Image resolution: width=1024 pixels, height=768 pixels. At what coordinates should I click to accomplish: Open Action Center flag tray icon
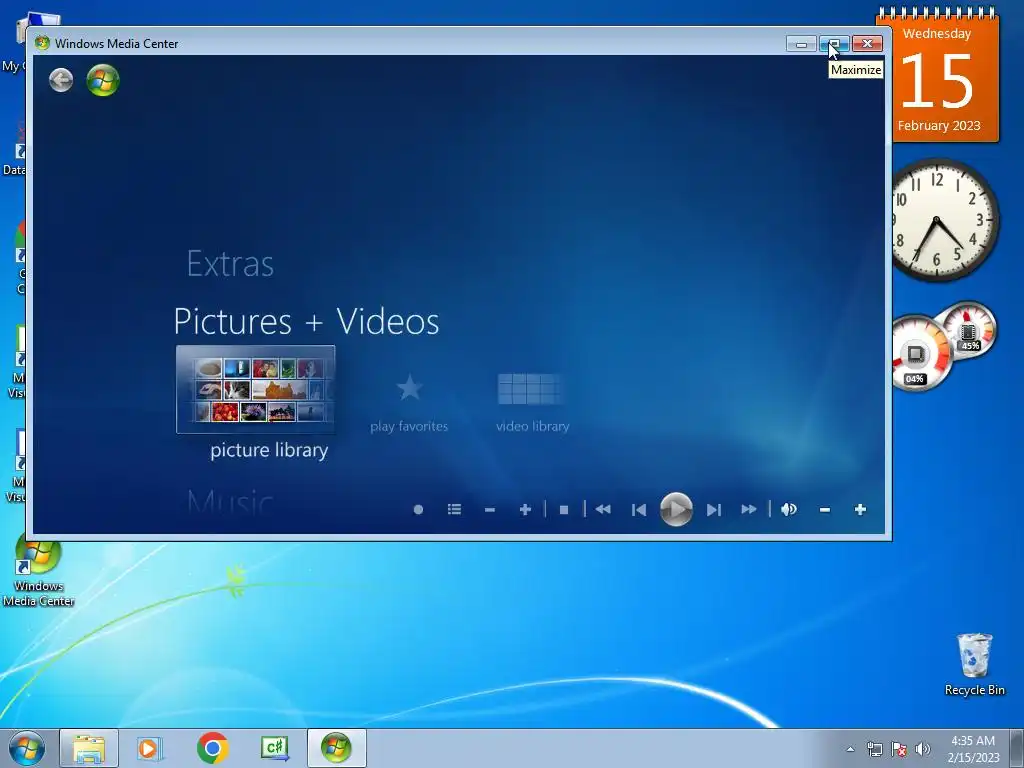[x=899, y=749]
